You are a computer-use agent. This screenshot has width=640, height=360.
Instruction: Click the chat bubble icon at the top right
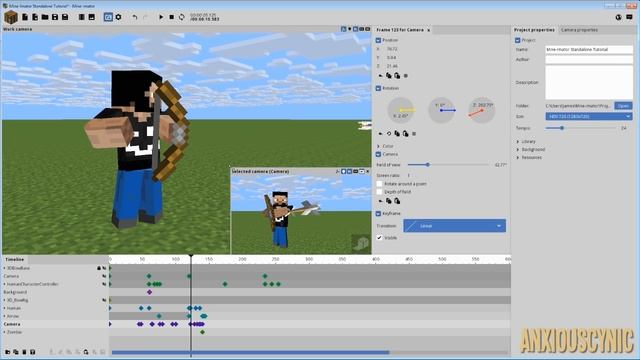pos(629,17)
